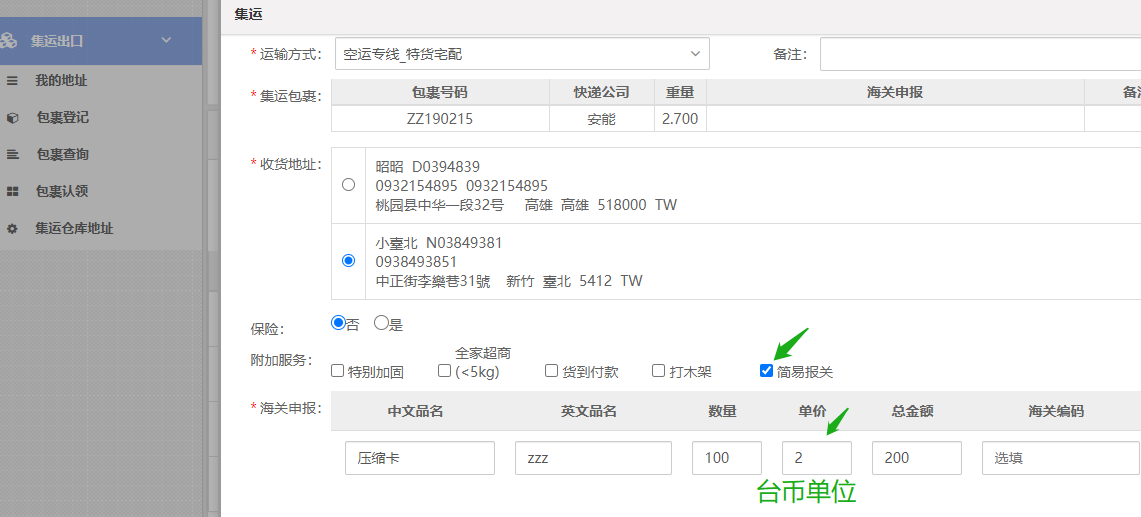Uncheck the 简易报关 checkbox
The image size is (1141, 517).
click(766, 371)
